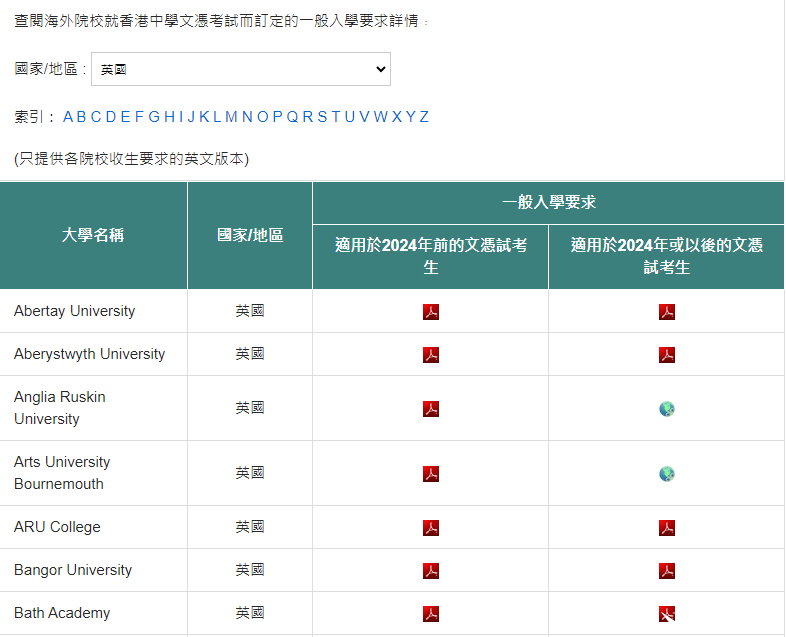Open Bath Academy 2024-or-after PDF icon
This screenshot has width=786, height=637.
tap(667, 614)
